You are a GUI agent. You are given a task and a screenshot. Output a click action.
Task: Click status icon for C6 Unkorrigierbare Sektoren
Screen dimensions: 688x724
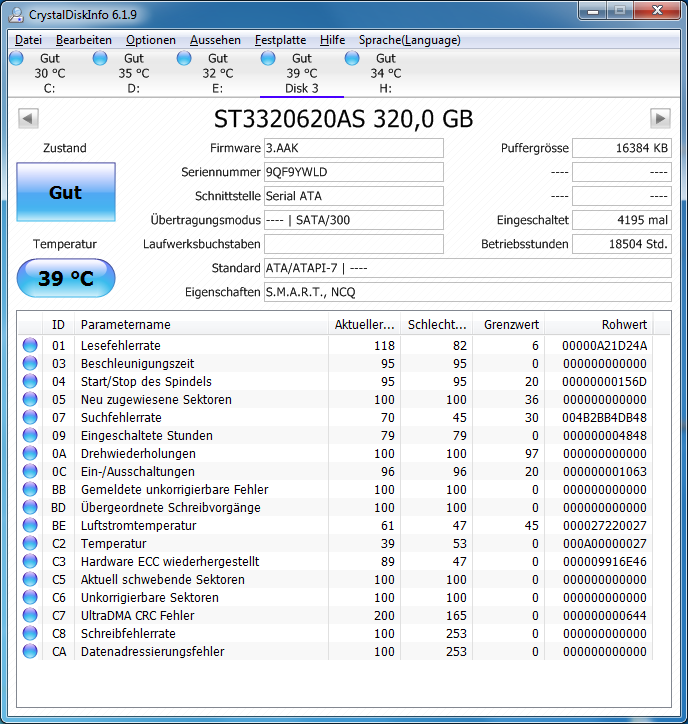pyautogui.click(x=30, y=597)
